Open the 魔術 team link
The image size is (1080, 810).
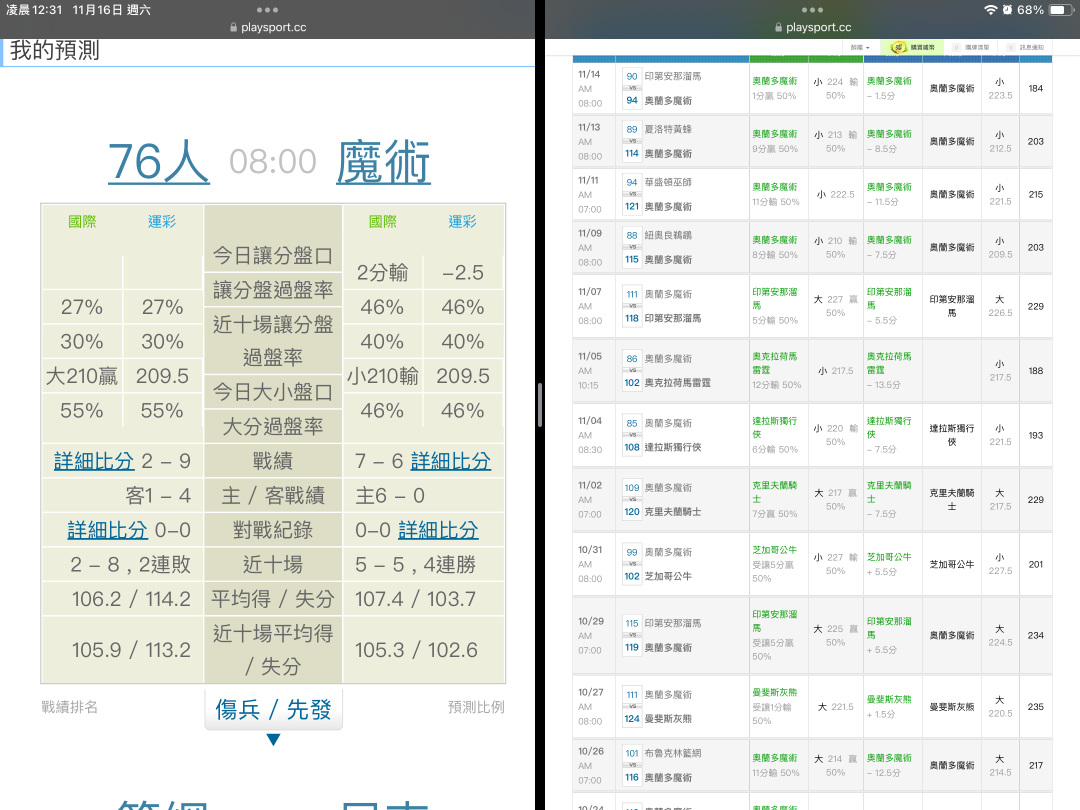click(384, 163)
